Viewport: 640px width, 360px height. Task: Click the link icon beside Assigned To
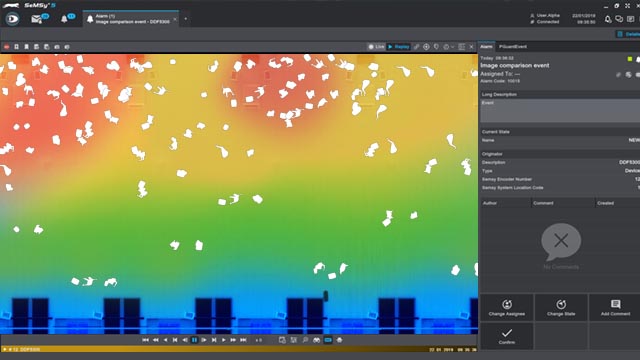tap(619, 74)
